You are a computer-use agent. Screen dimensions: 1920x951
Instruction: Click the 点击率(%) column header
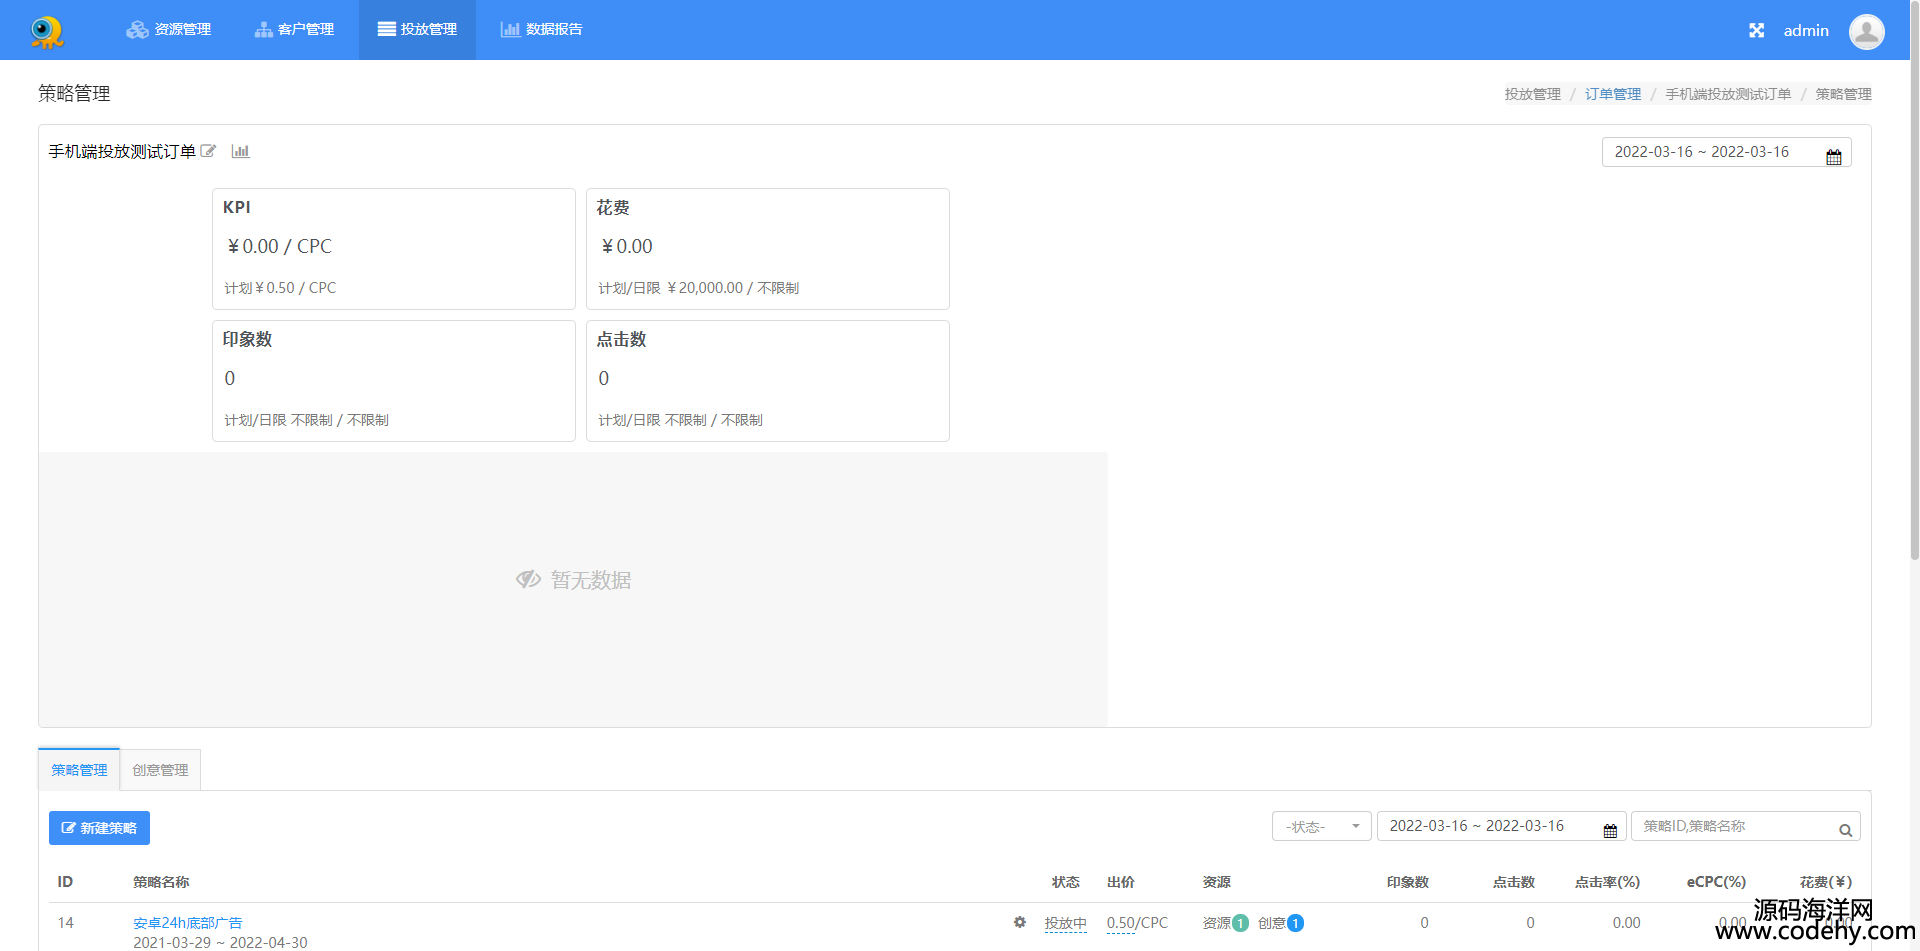tap(1607, 882)
